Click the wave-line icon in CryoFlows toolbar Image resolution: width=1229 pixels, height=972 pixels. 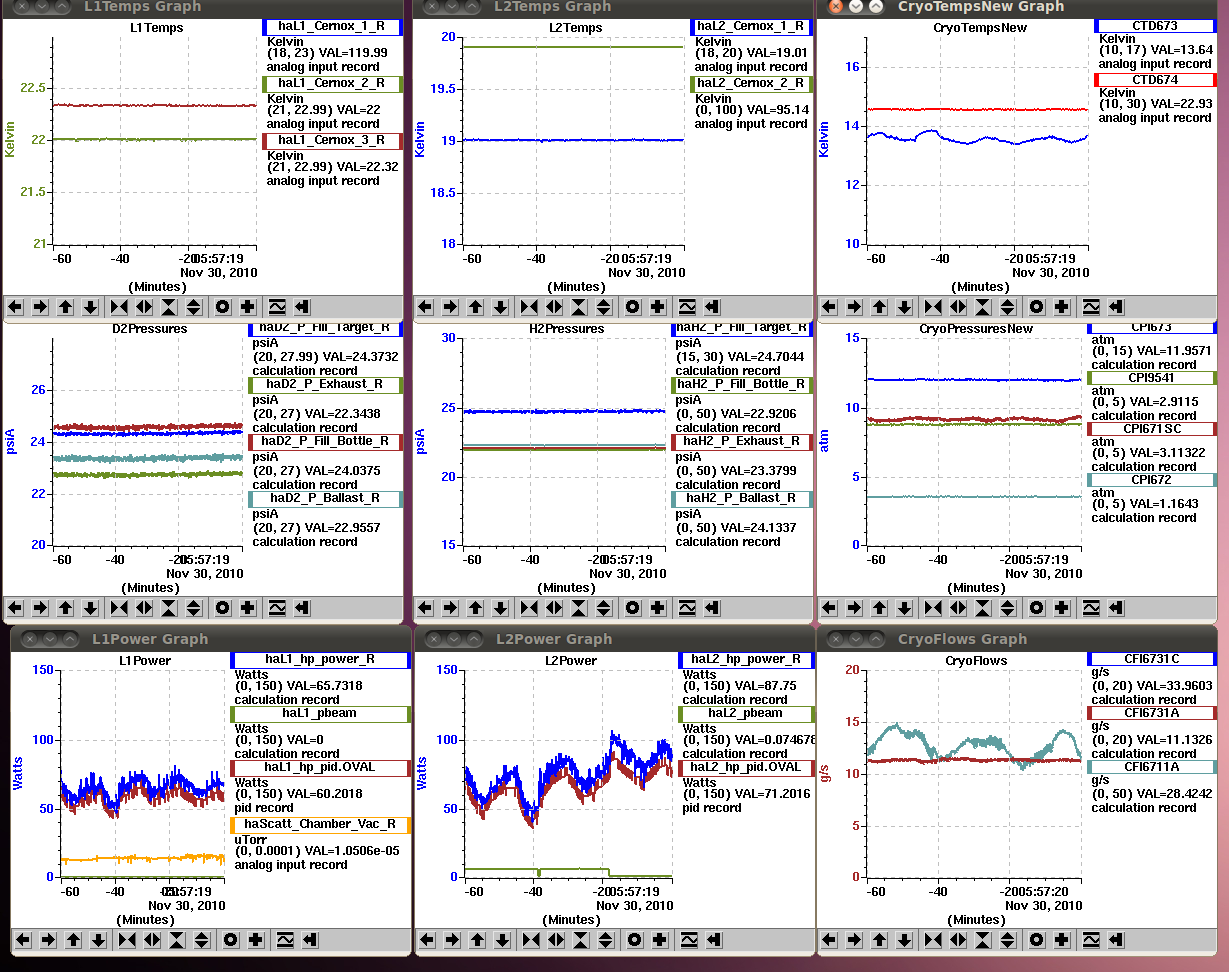coord(1092,940)
